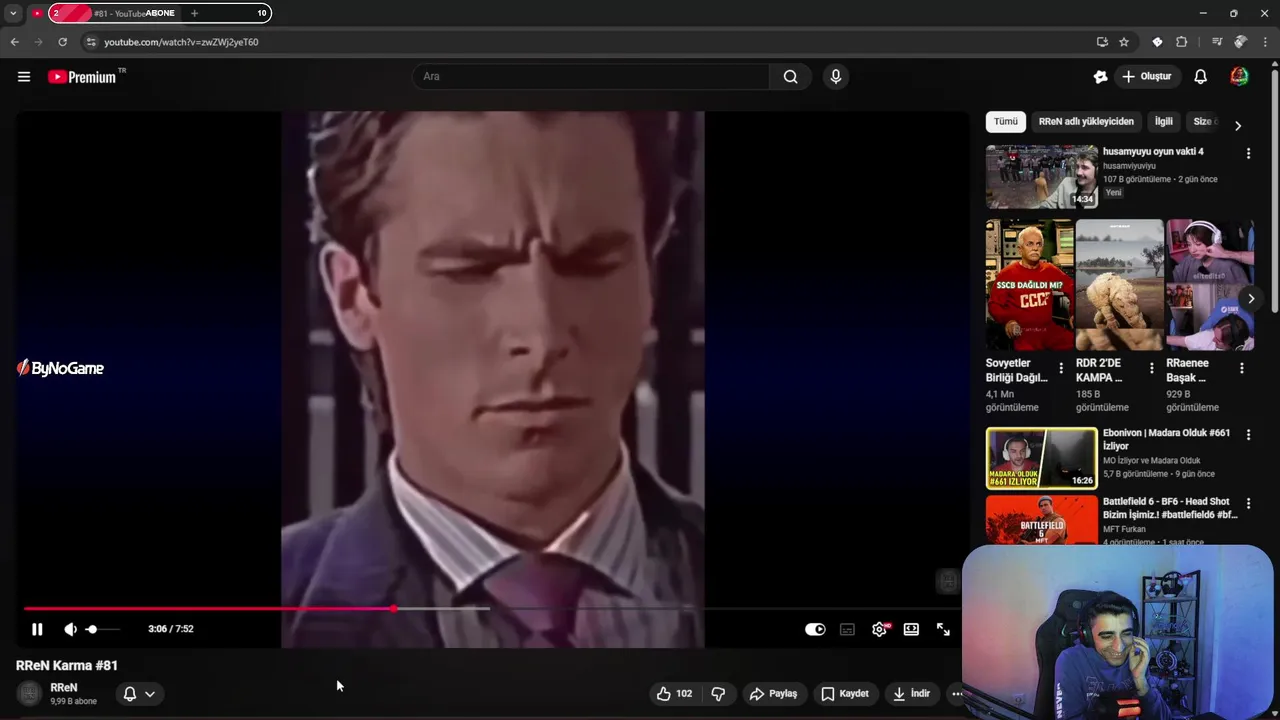
Task: Open Sovyetler Birliği Dağıl... short thumbnail
Action: coord(1030,285)
